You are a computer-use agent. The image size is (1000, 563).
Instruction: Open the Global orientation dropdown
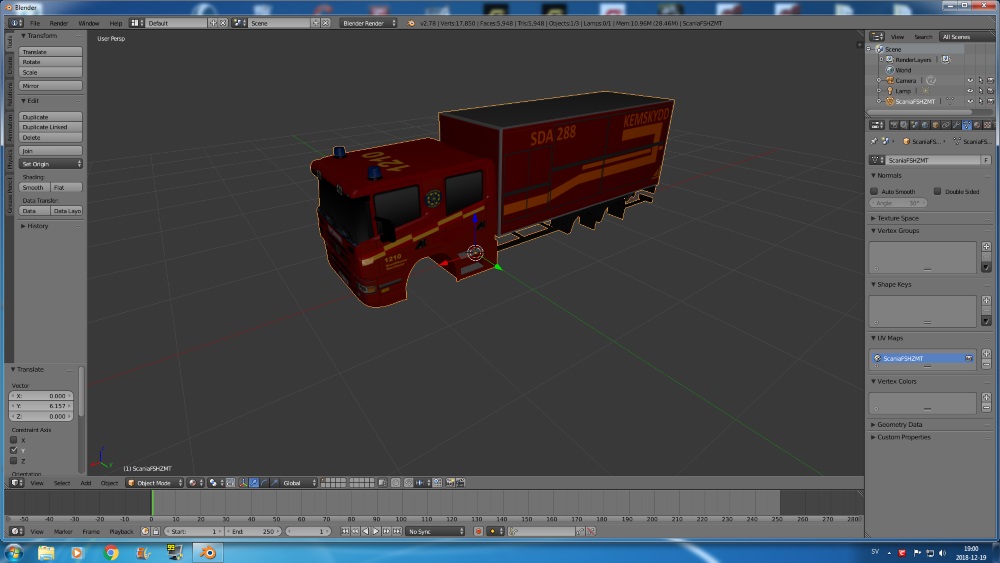297,483
